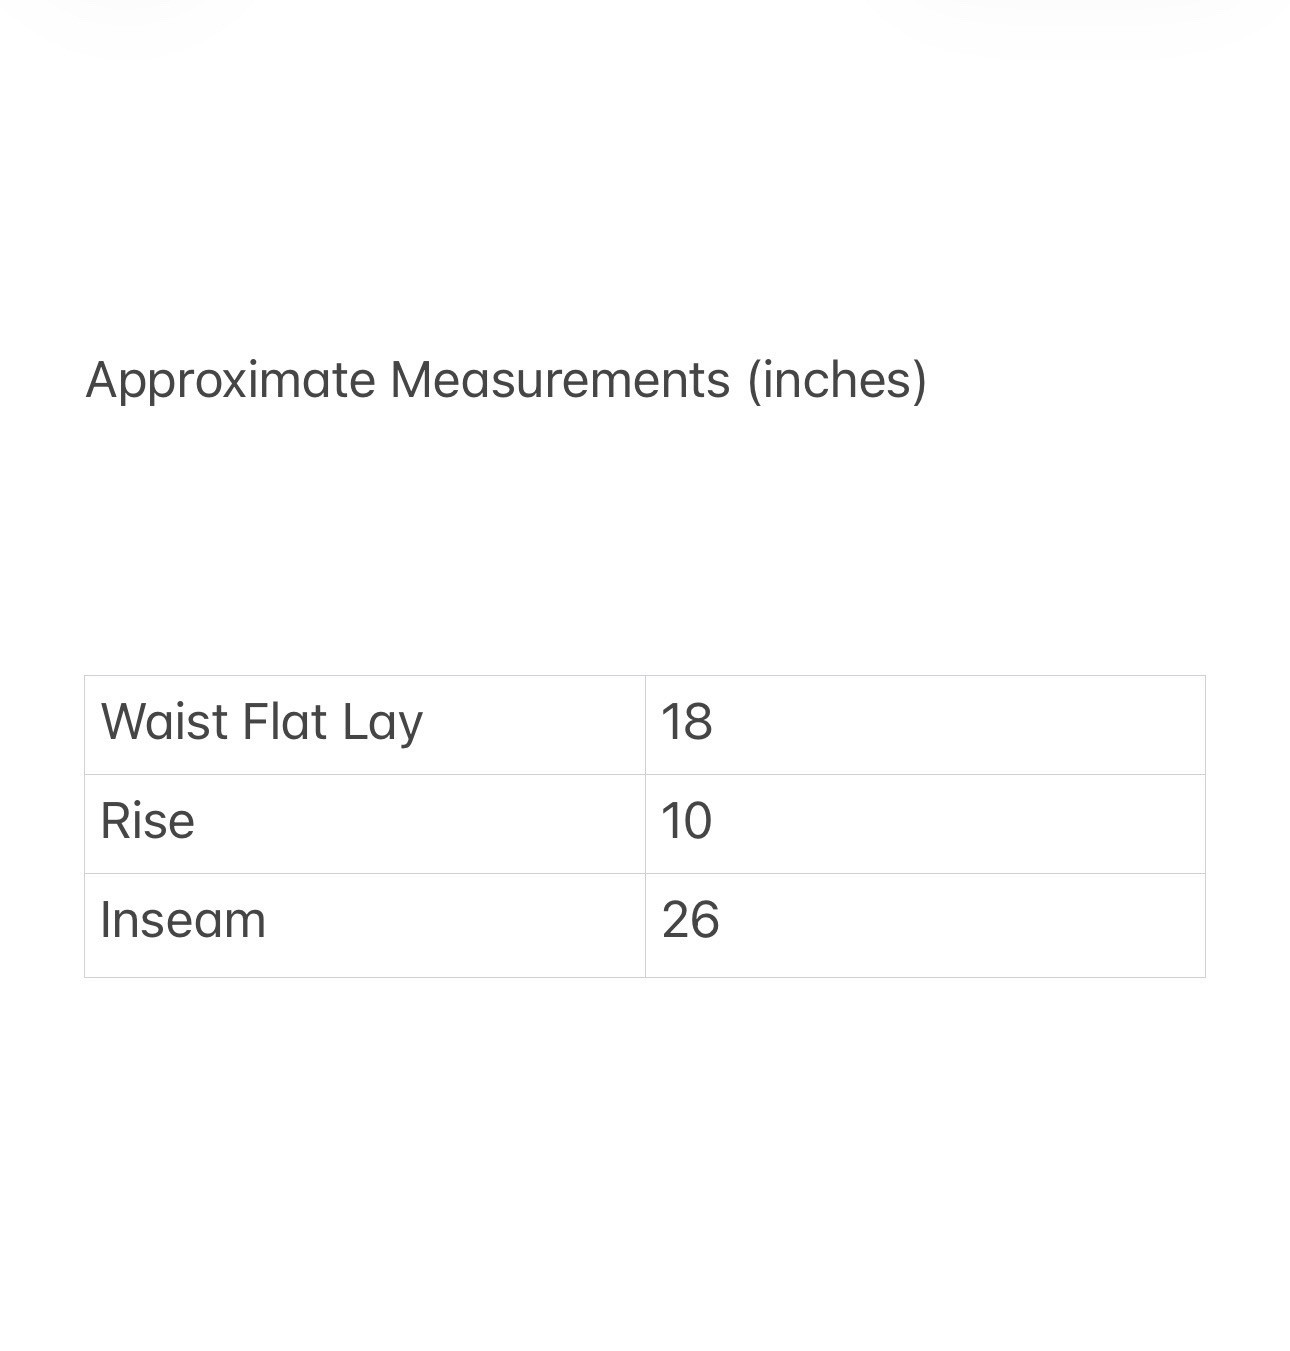Click empty space right of value 26
This screenshot has height=1351, width=1290.
pyautogui.click(x=960, y=925)
